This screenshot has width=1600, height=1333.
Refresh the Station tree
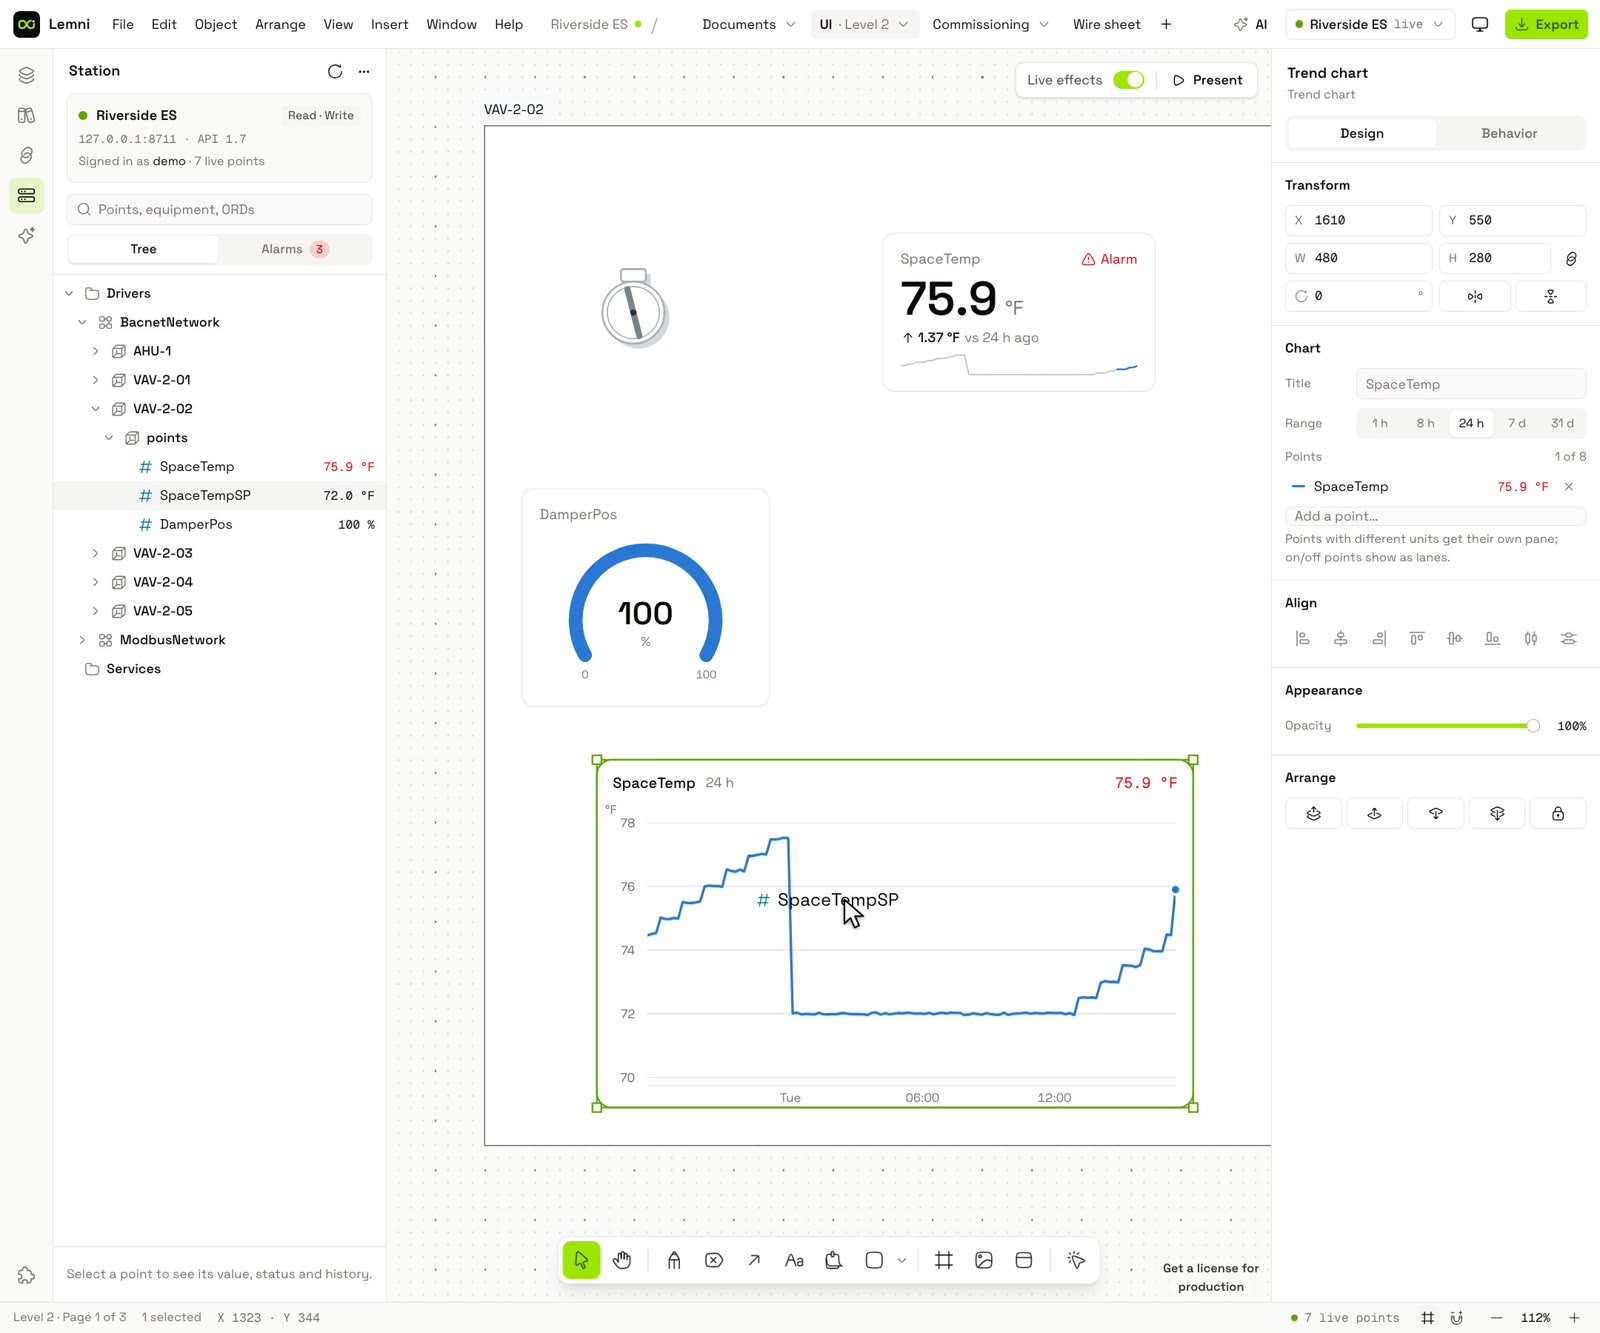(335, 71)
